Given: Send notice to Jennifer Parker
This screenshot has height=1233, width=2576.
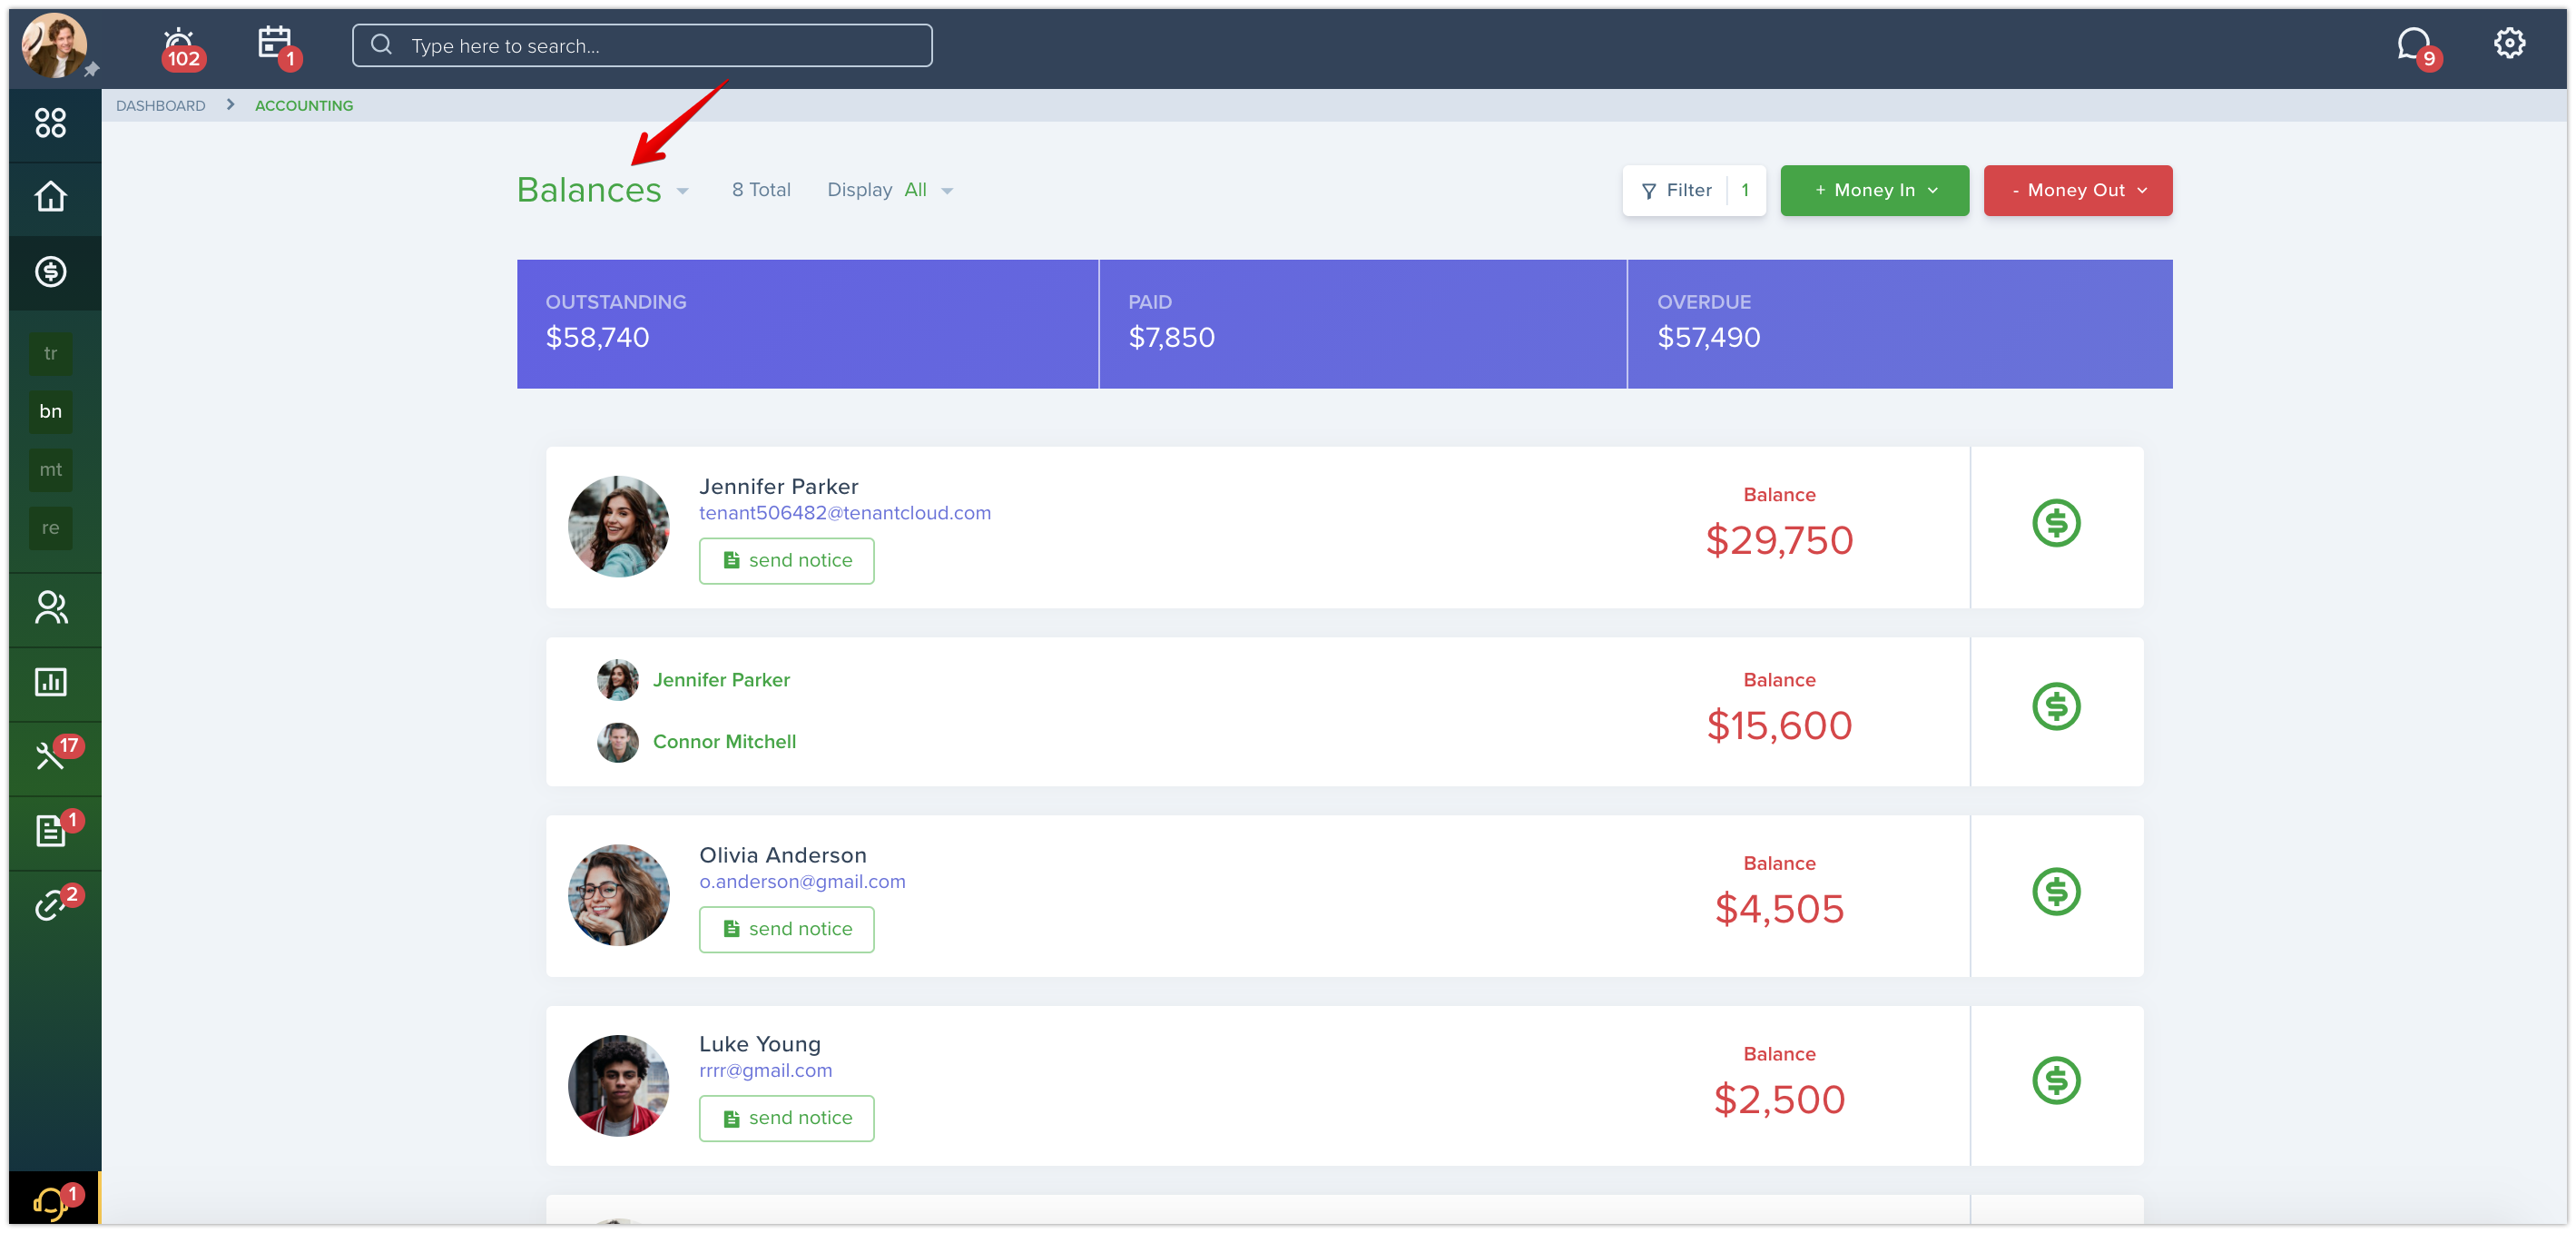Looking at the screenshot, I should (x=786, y=561).
